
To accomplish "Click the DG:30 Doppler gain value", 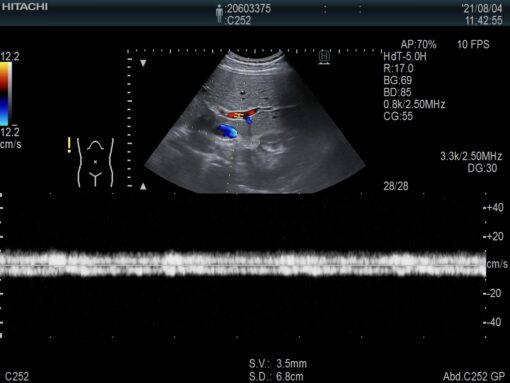I will [482, 168].
